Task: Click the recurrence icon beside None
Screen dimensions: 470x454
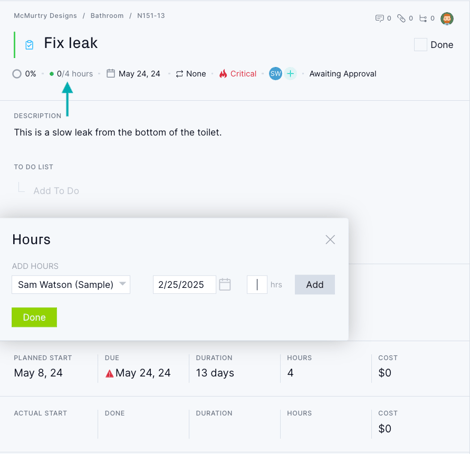Action: [x=180, y=74]
